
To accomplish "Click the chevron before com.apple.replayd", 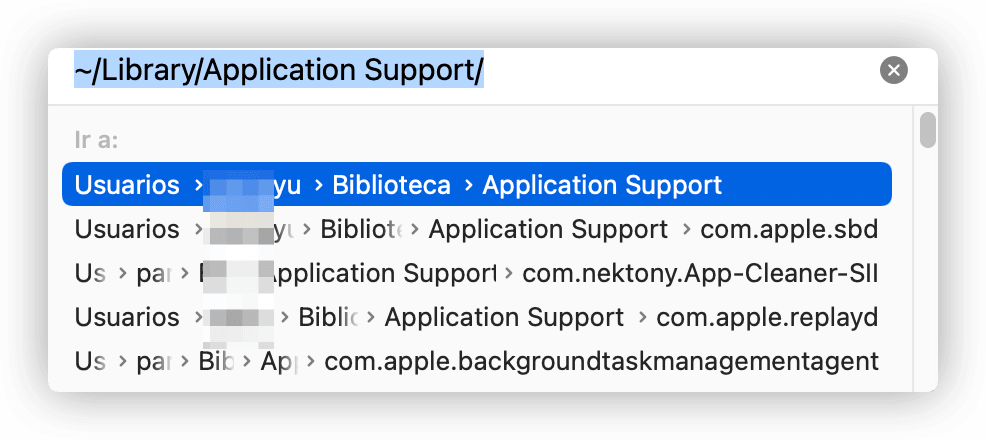I will 642,317.
